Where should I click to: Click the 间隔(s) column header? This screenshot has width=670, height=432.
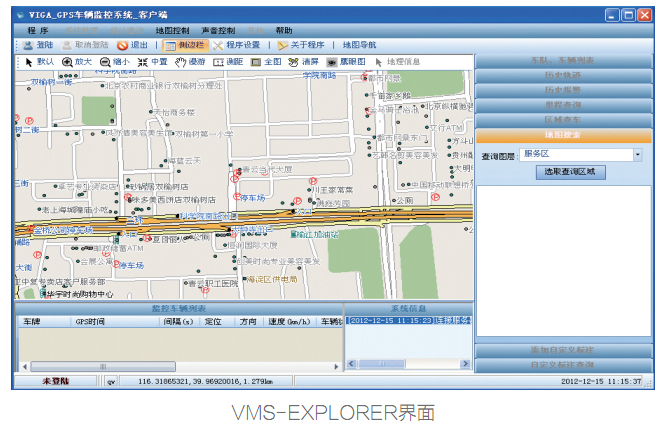pyautogui.click(x=179, y=322)
